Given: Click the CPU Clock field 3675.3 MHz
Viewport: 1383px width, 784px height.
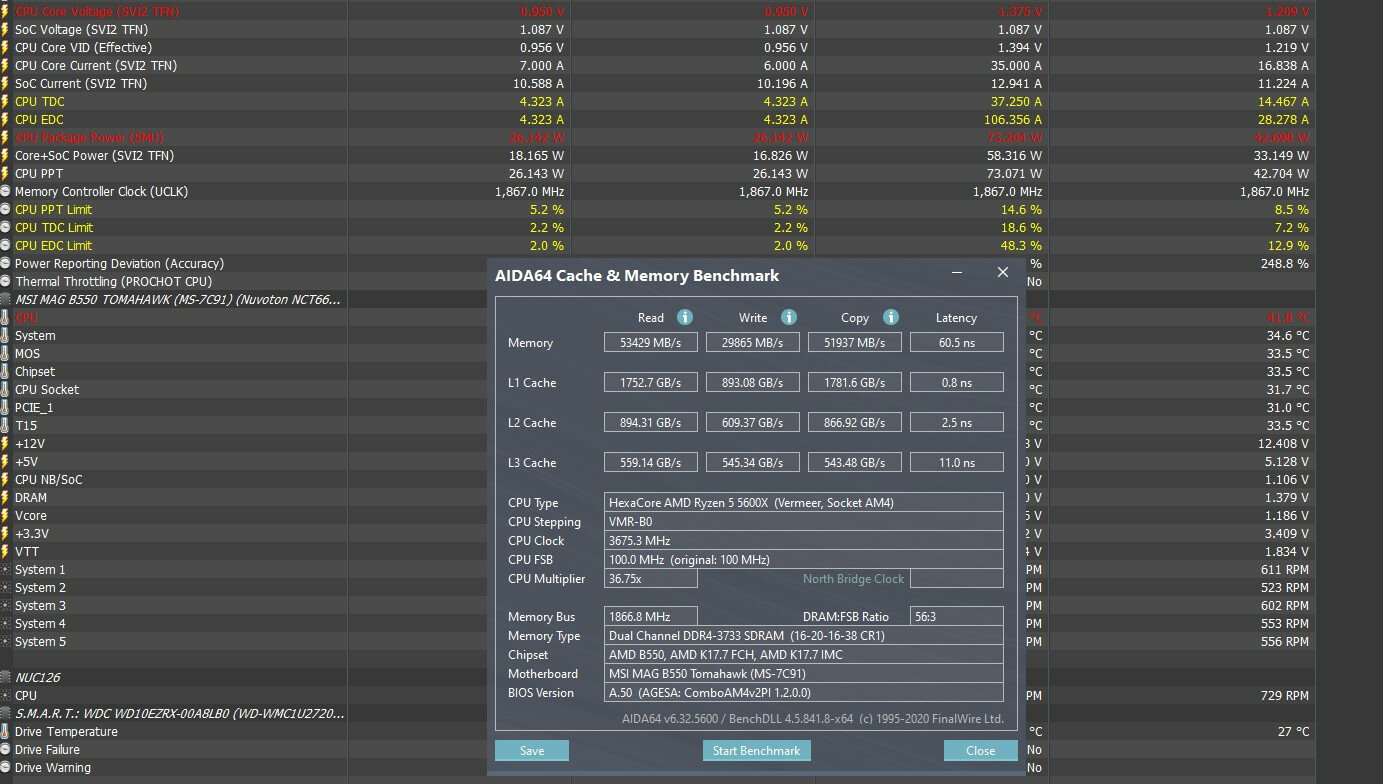Looking at the screenshot, I should tap(804, 540).
